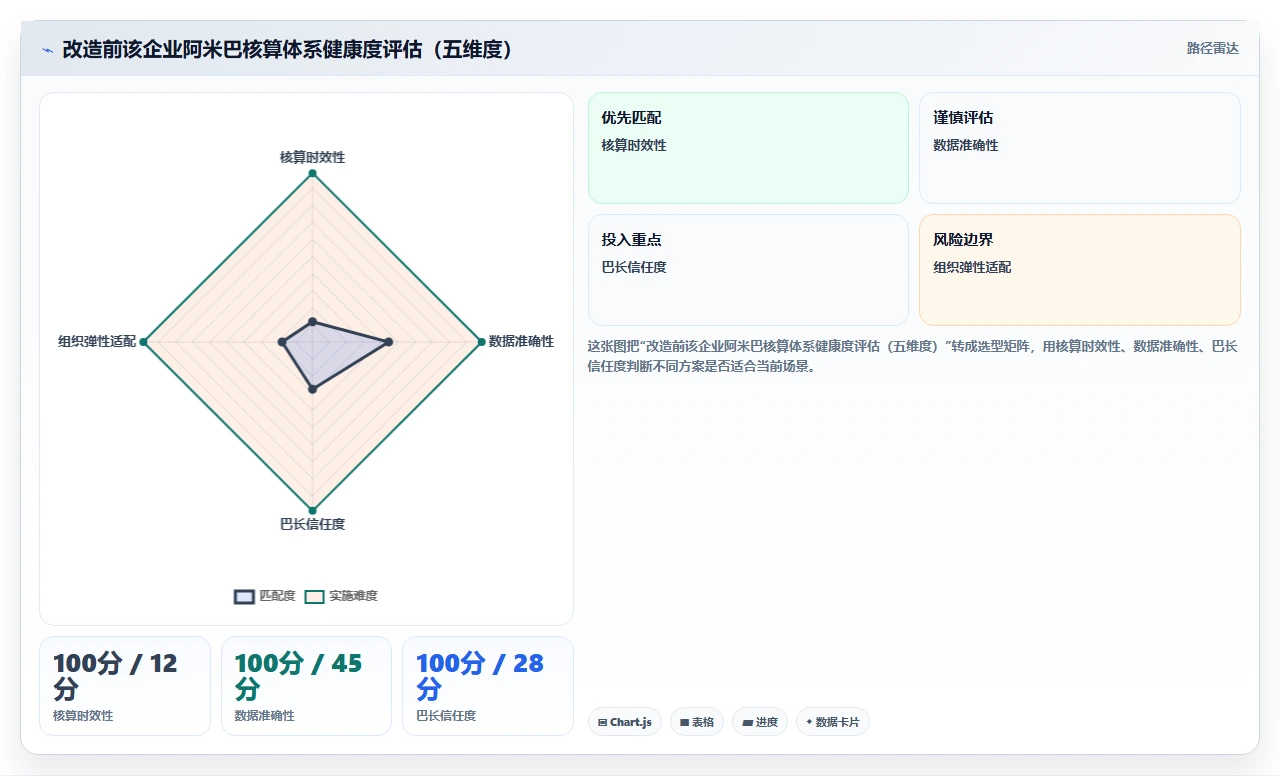Image resolution: width=1280 pixels, height=776 pixels.
Task: Click the page title 改造前该企业阿米巴核算体系健康度评估
Action: (x=289, y=49)
